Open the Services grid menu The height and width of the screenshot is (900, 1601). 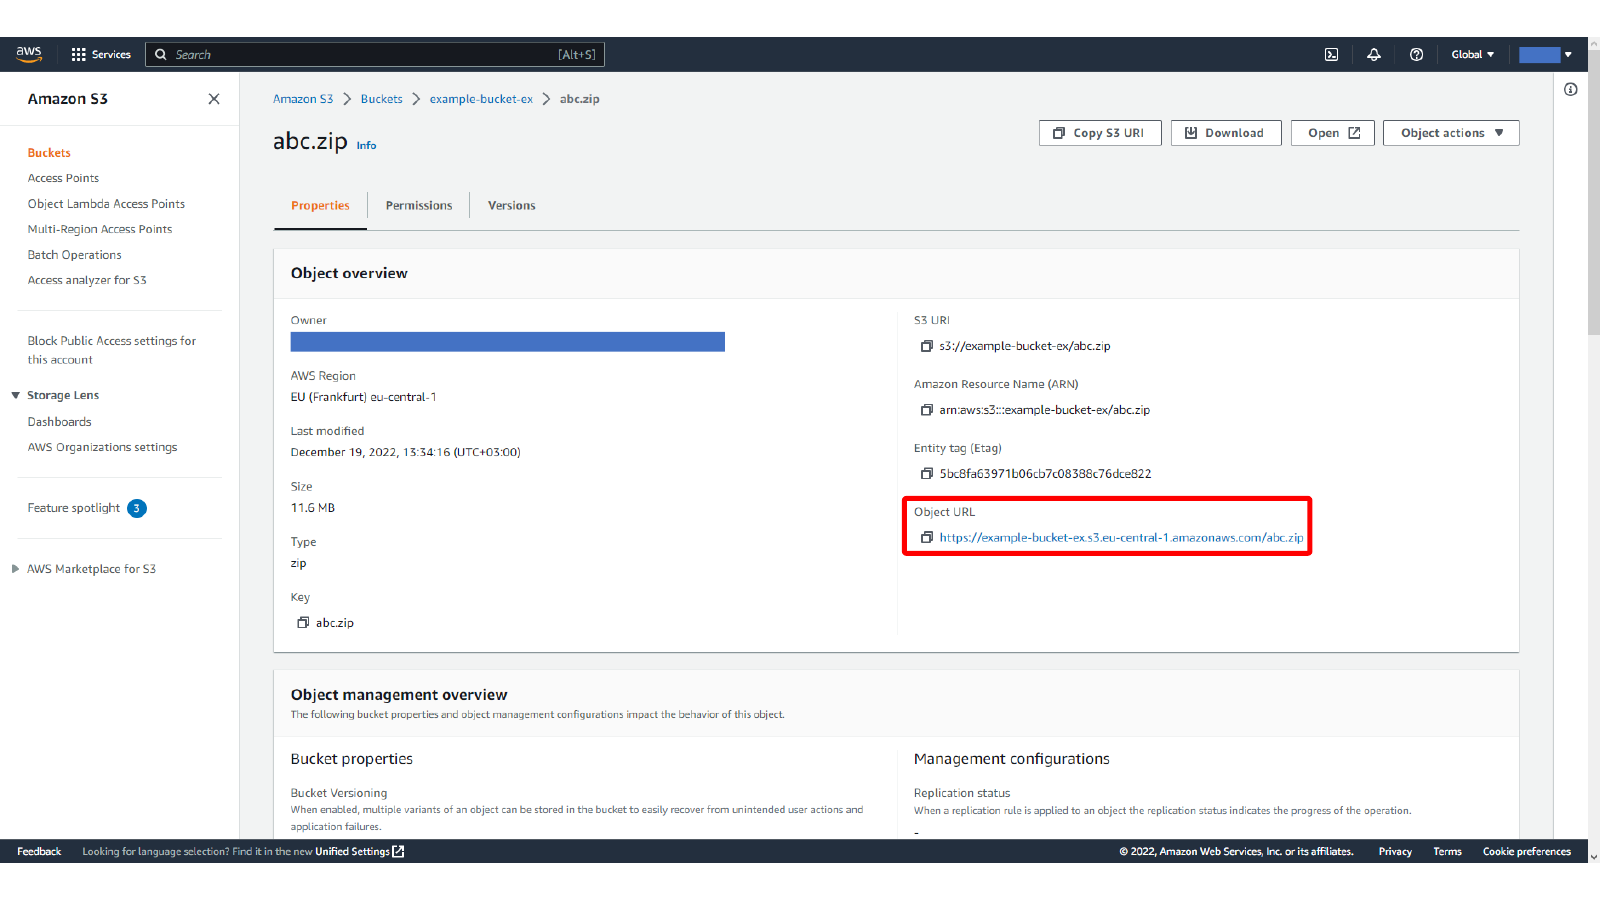(101, 54)
